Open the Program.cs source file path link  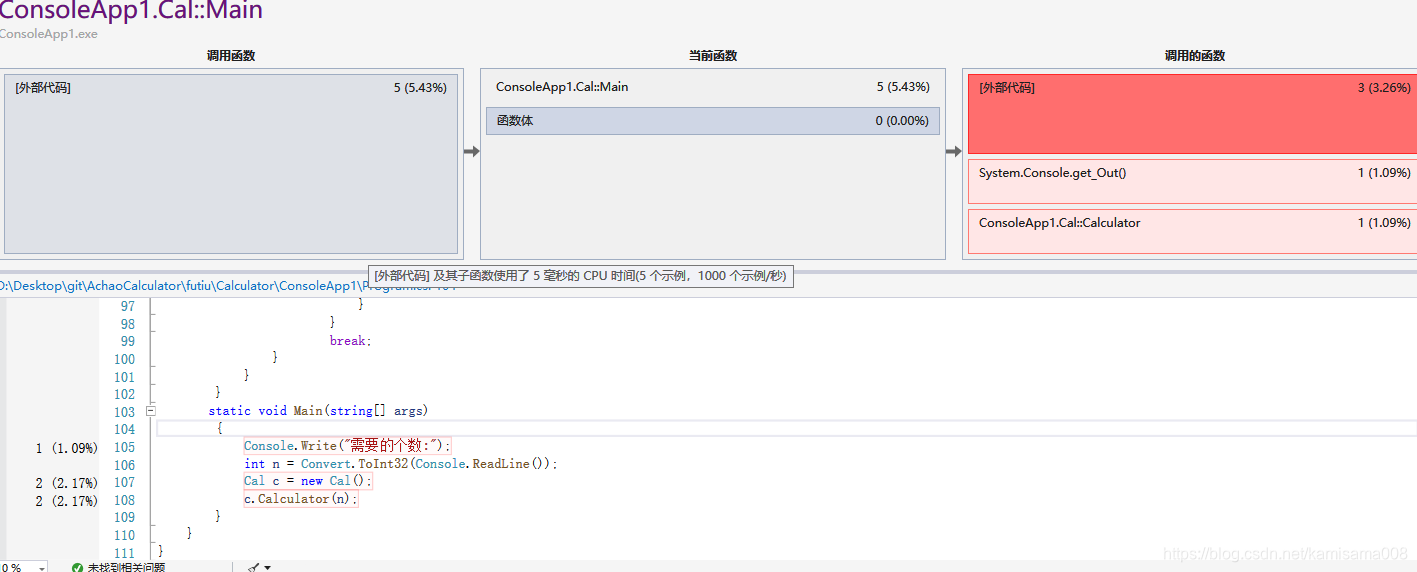pos(228,286)
